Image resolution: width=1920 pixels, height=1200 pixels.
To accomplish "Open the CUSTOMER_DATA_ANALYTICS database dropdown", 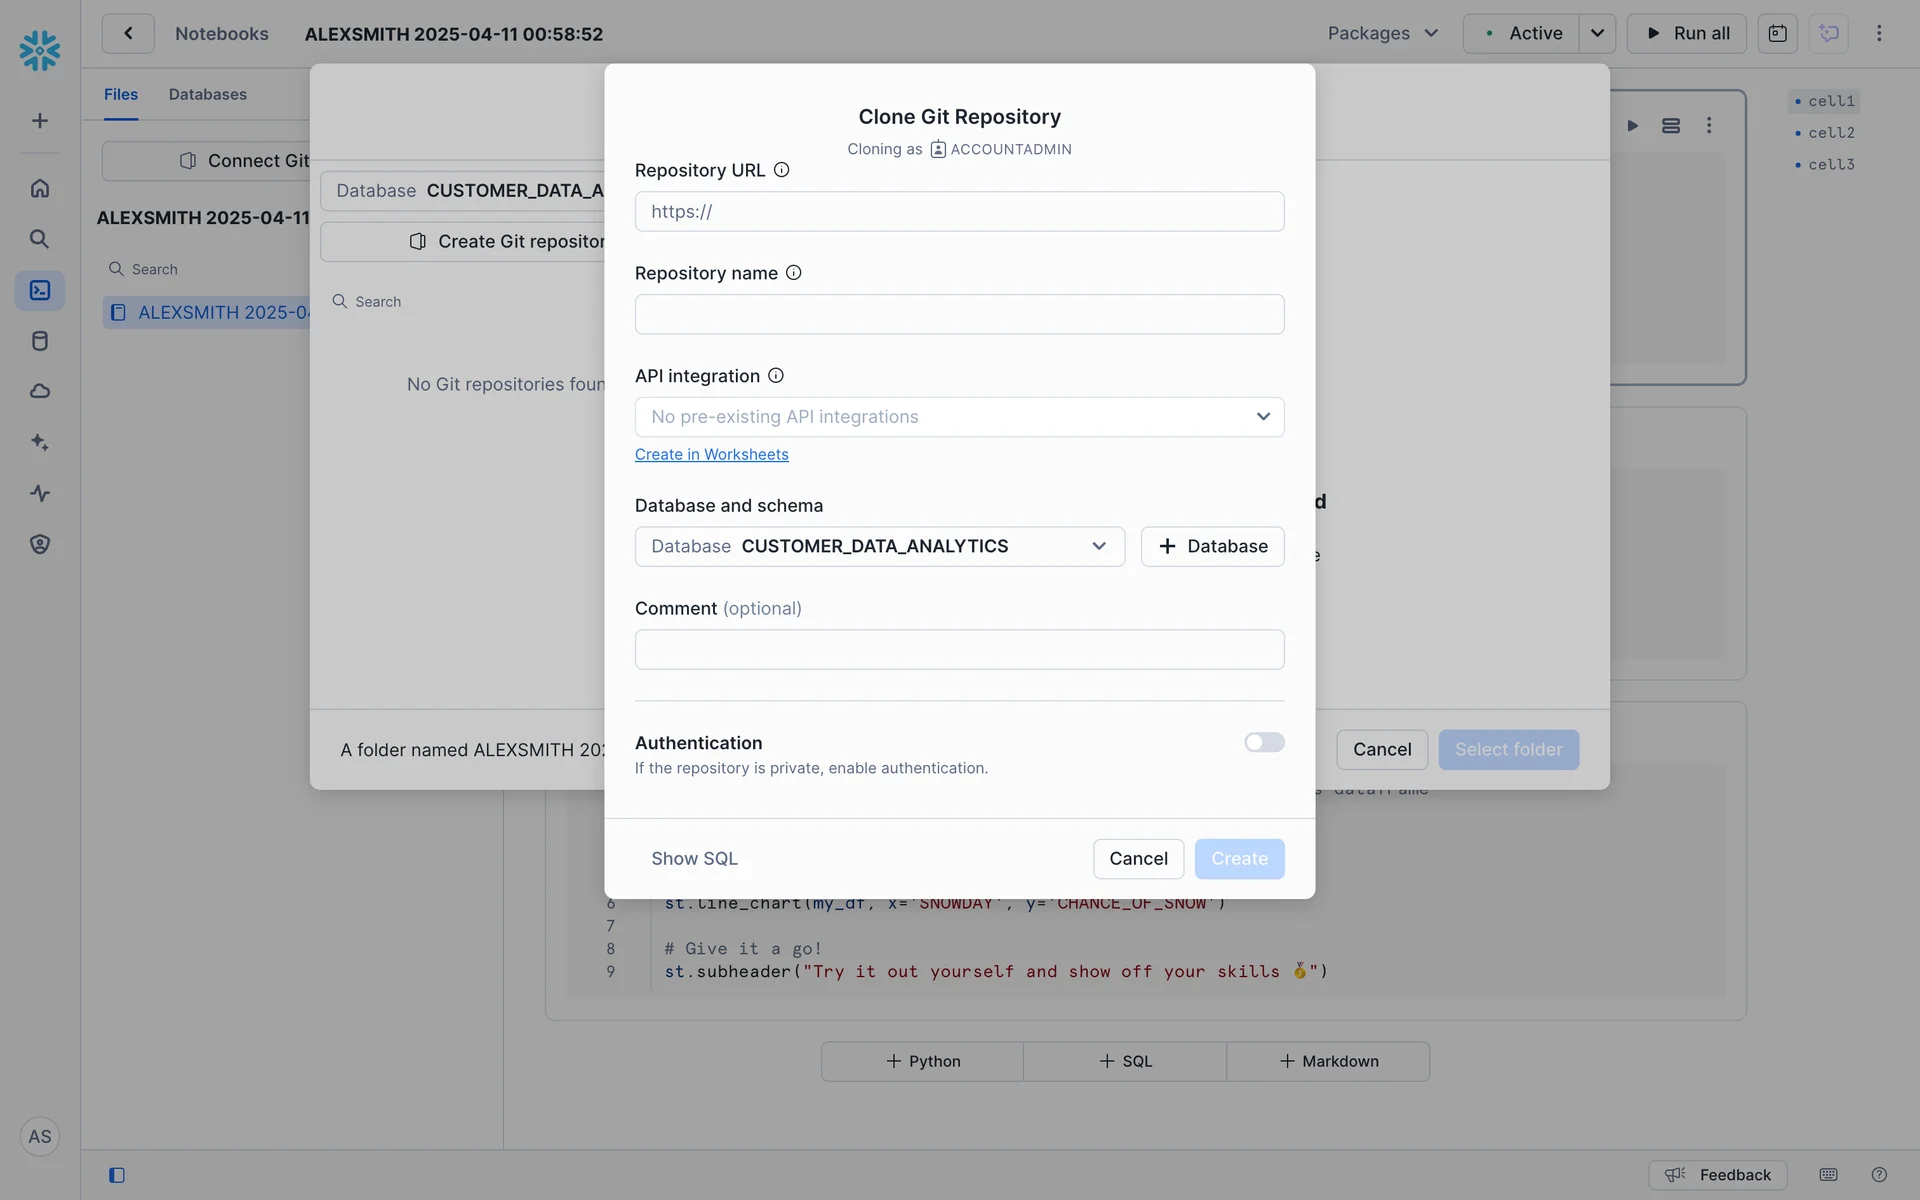I will [x=879, y=547].
